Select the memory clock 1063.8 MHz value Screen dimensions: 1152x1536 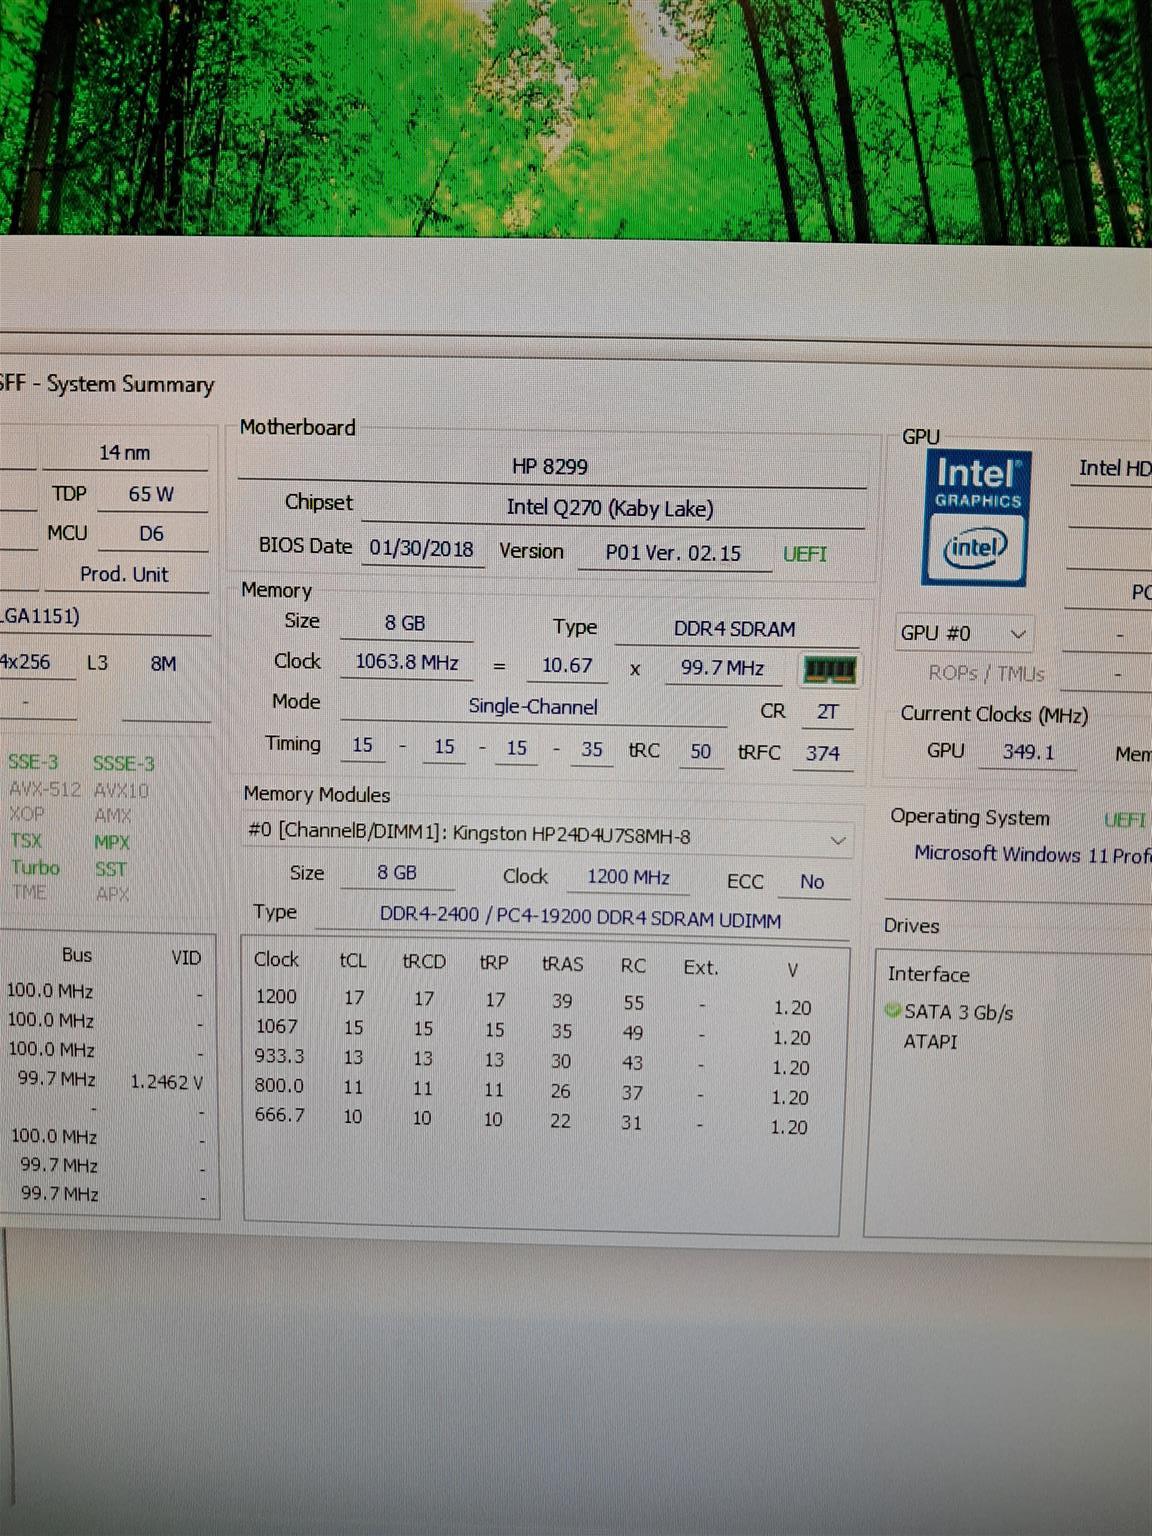(x=406, y=663)
